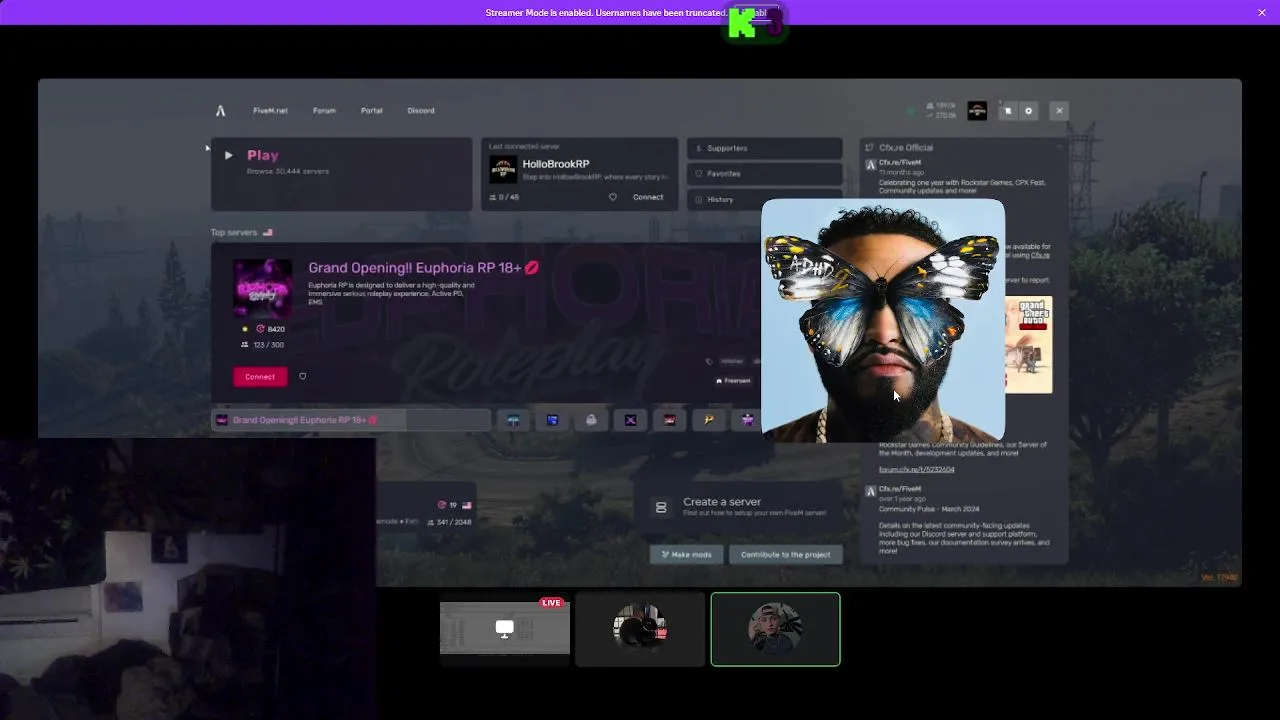Open the changelog flag icon
1280x720 pixels.
tap(1008, 111)
